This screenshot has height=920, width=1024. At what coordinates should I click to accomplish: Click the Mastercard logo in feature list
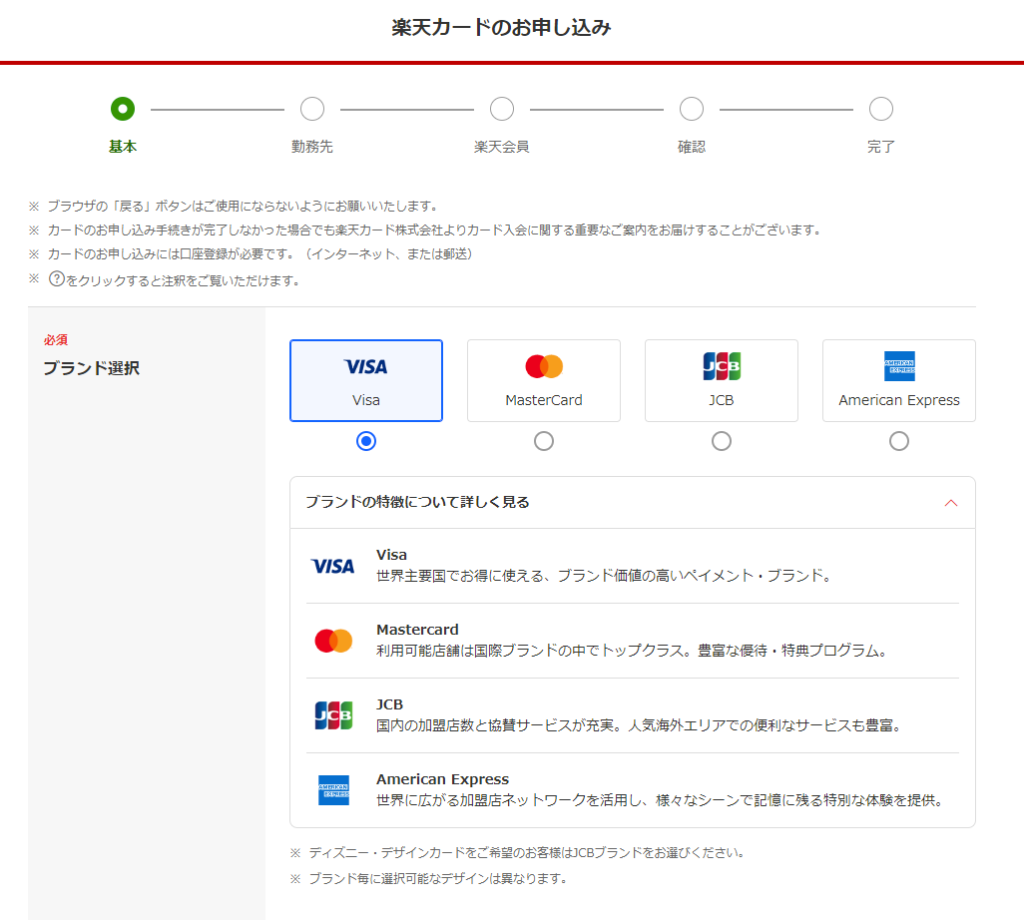point(333,641)
